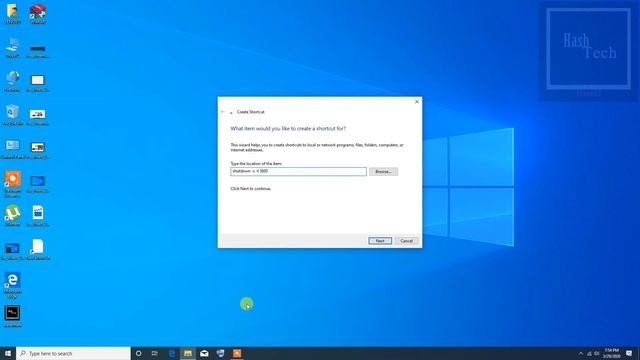Close the Create Shortcut dialog
640x360 pixels.
click(417, 102)
